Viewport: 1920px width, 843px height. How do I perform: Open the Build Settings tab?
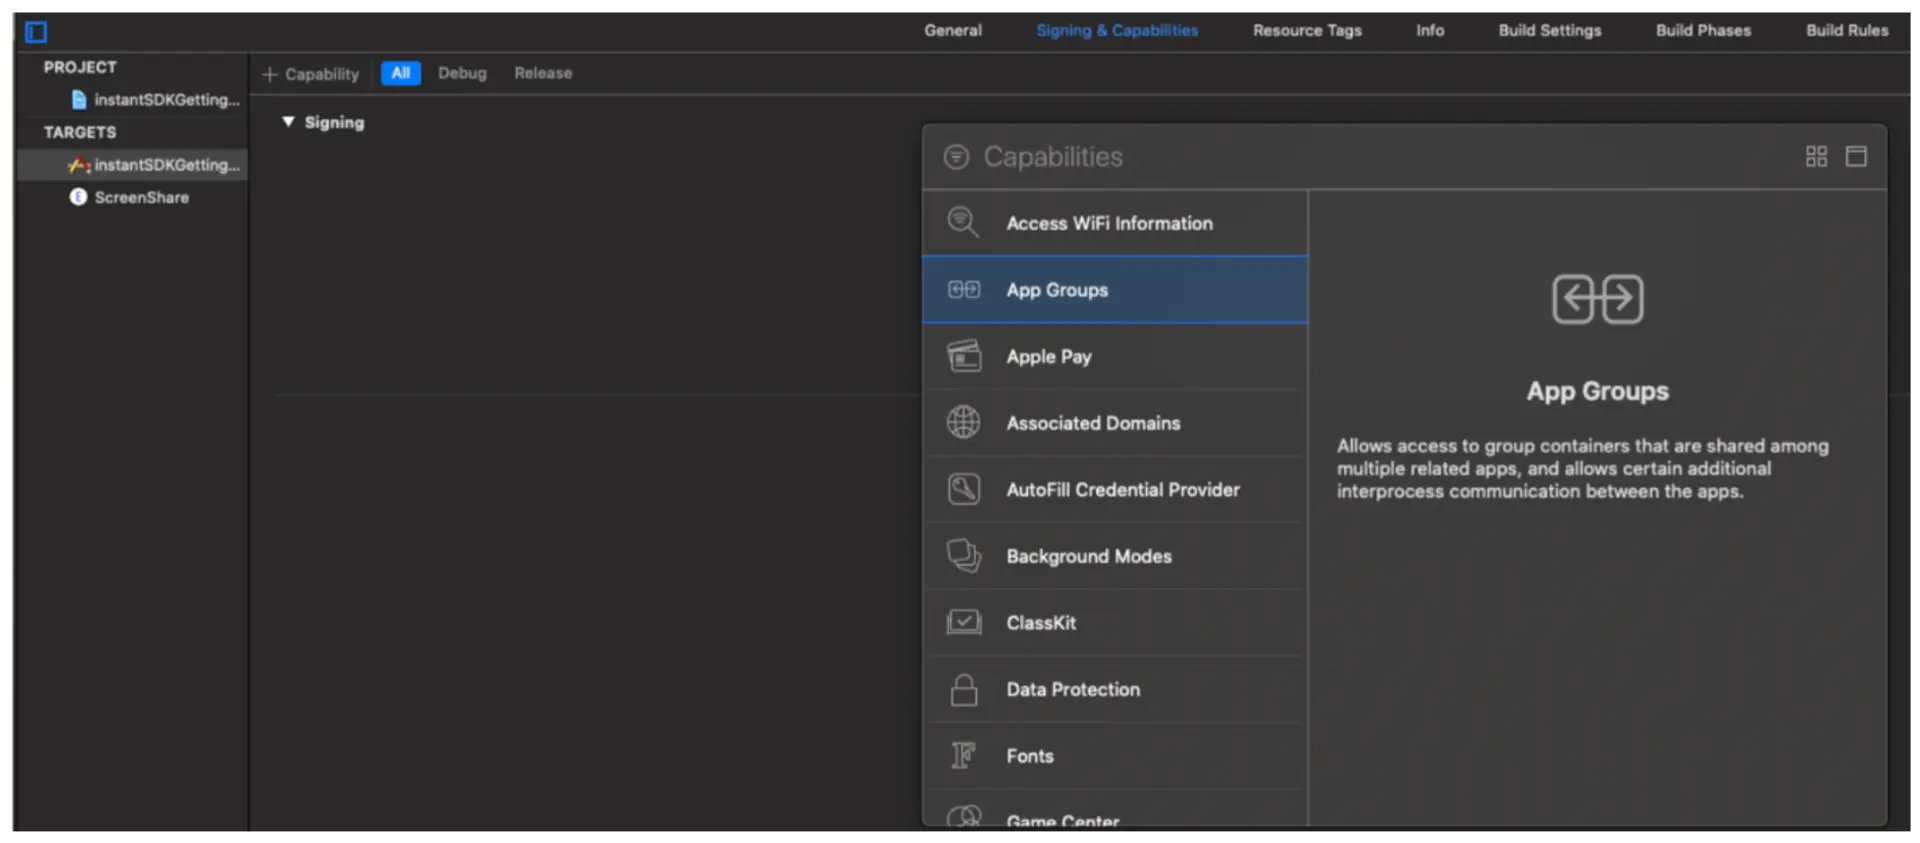(x=1549, y=30)
